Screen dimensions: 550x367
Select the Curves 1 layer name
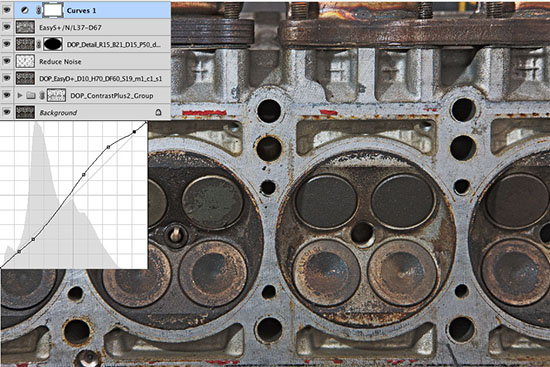pos(81,11)
